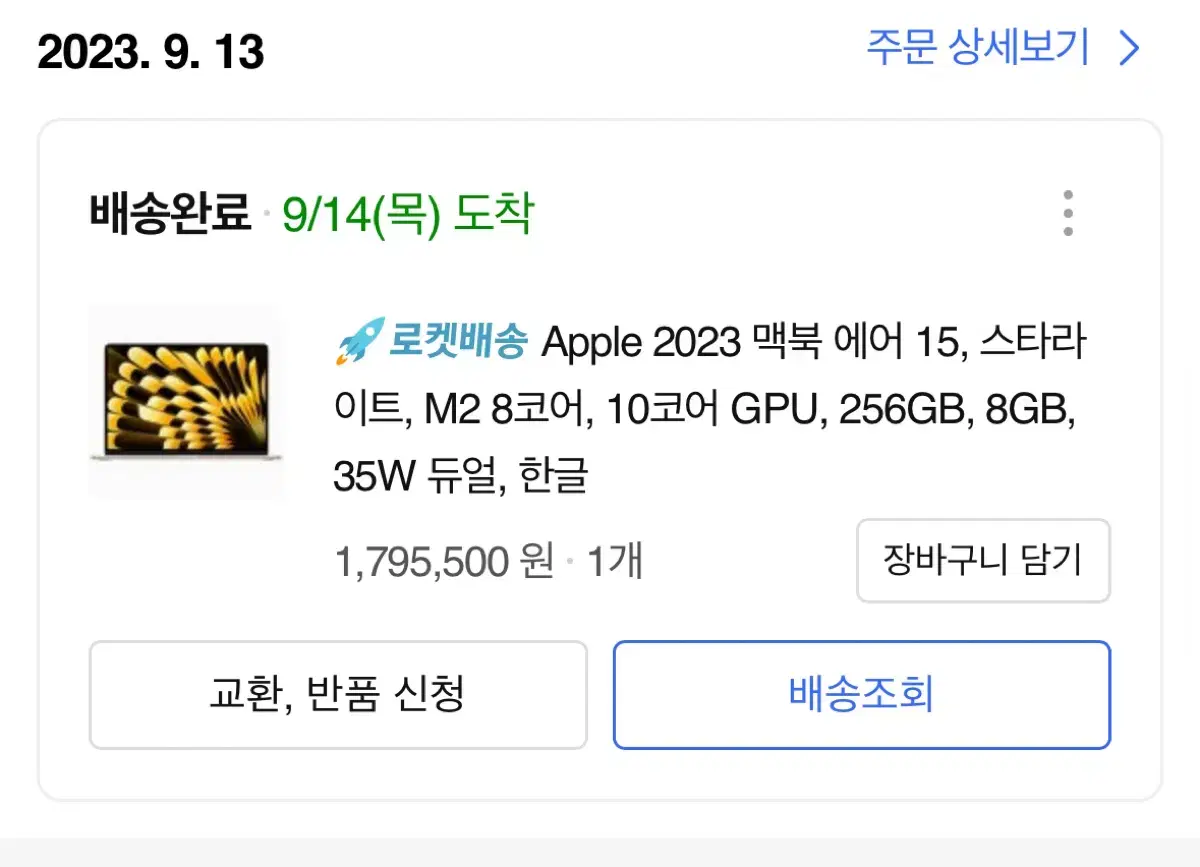Click the green 9/14(목) 도착 arrival text
1200x867 pixels.
coord(408,213)
